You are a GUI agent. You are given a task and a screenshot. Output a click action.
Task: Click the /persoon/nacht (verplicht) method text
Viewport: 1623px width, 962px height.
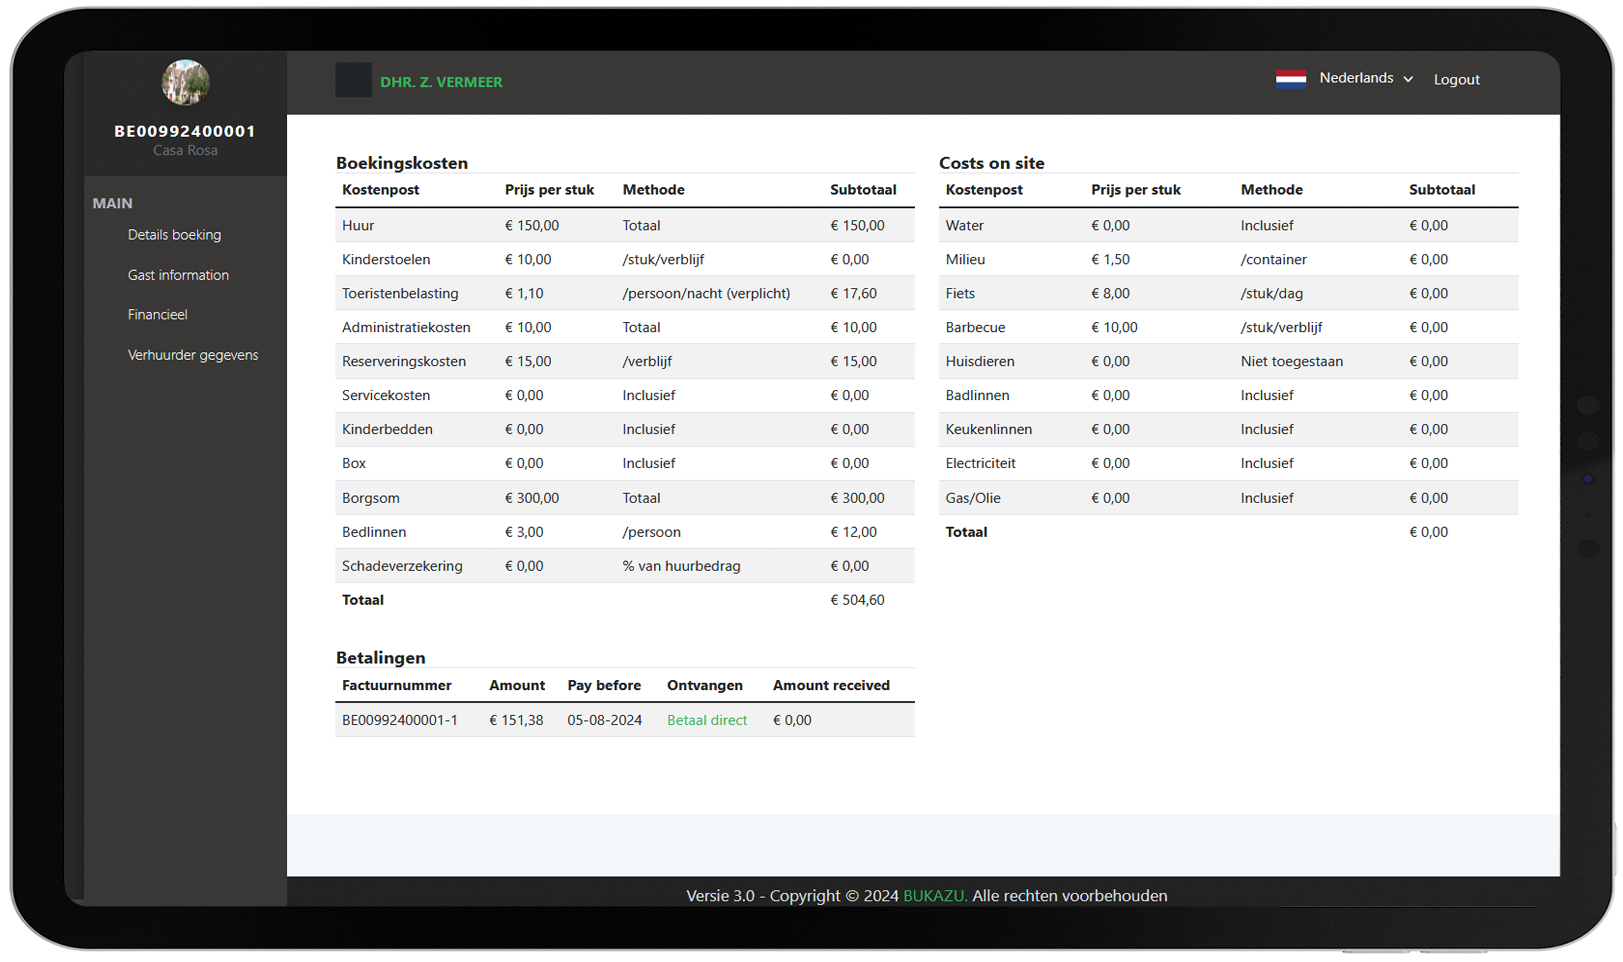pos(706,293)
